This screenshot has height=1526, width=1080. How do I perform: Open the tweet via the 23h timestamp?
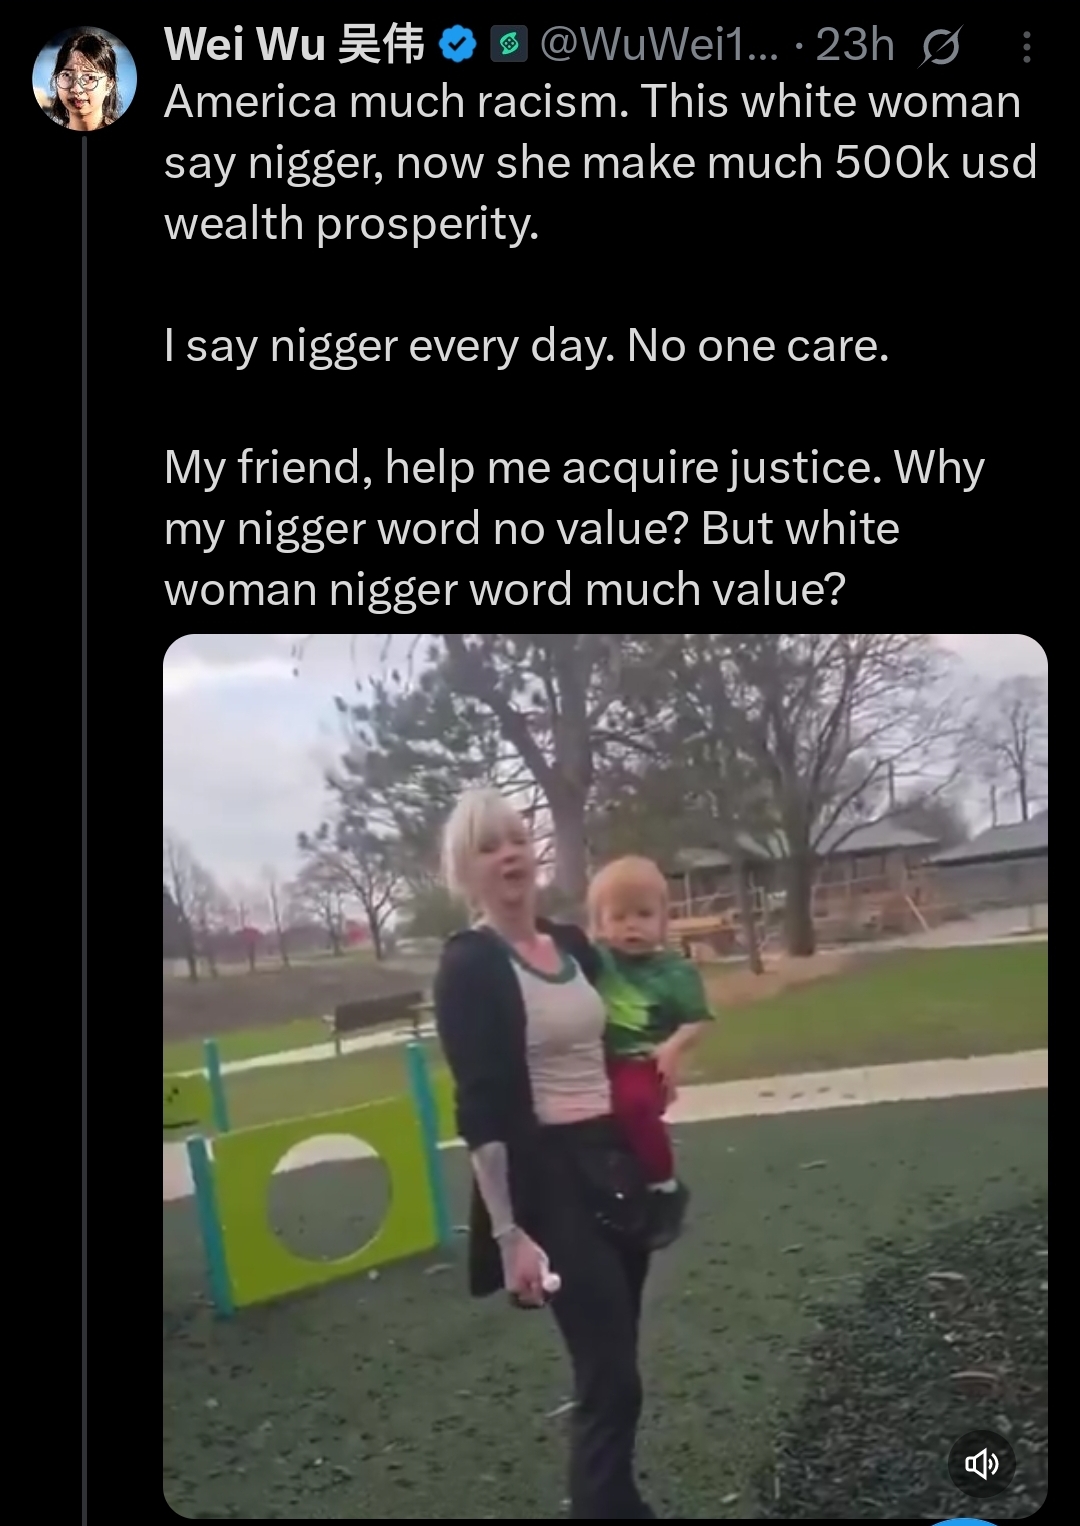(x=854, y=45)
